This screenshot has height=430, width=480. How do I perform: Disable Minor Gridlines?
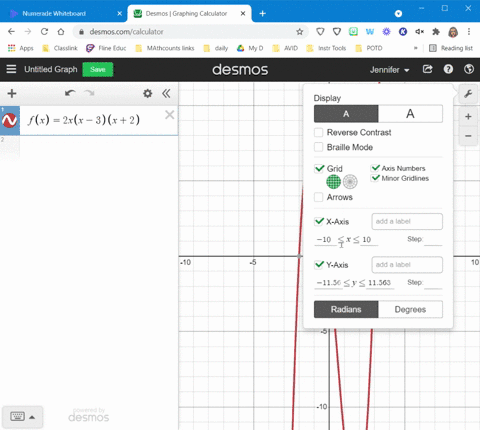[375, 178]
